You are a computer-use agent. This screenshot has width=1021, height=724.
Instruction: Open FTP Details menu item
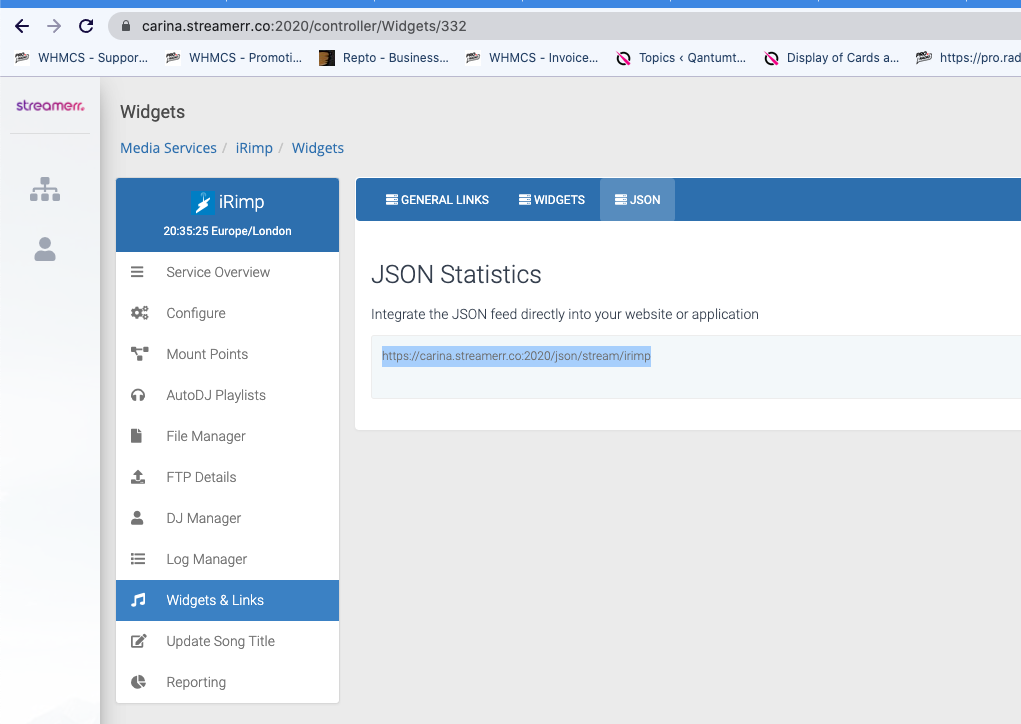227,477
